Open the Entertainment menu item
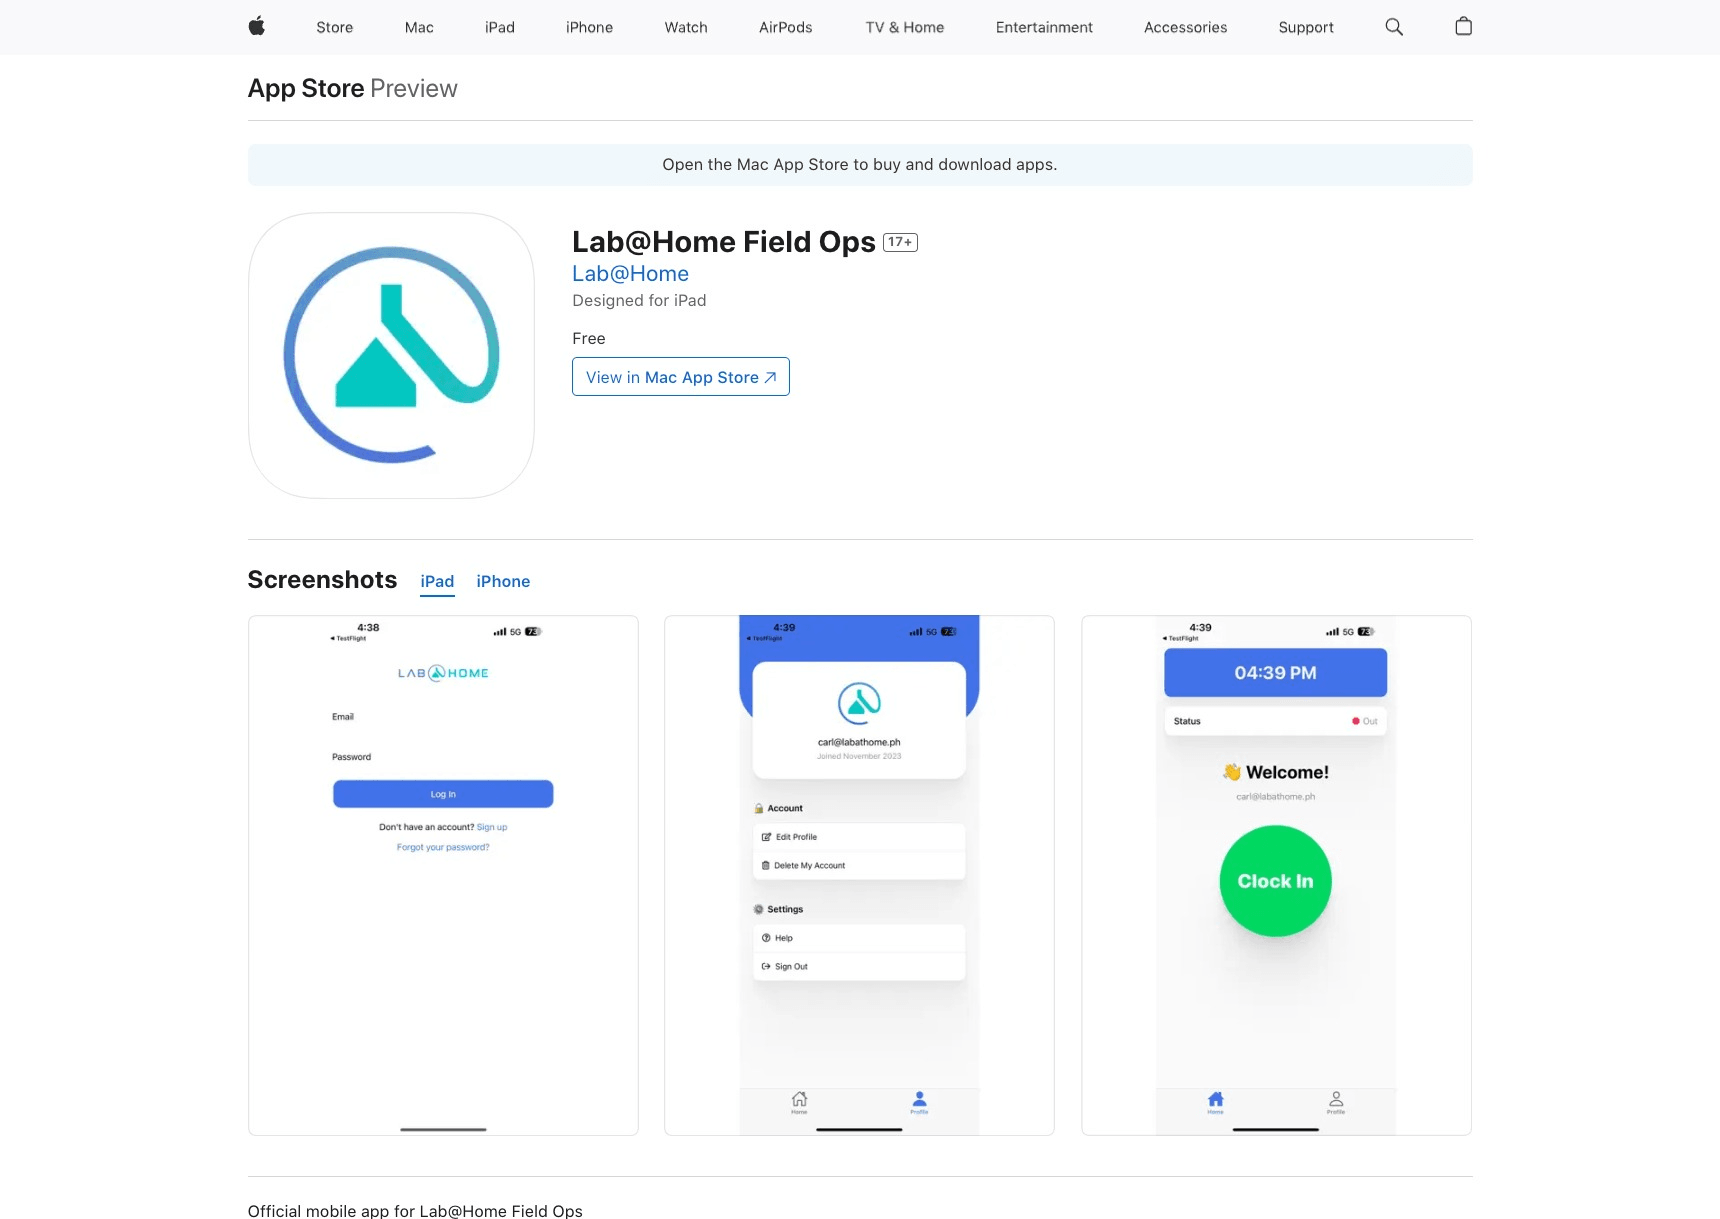 point(1043,27)
